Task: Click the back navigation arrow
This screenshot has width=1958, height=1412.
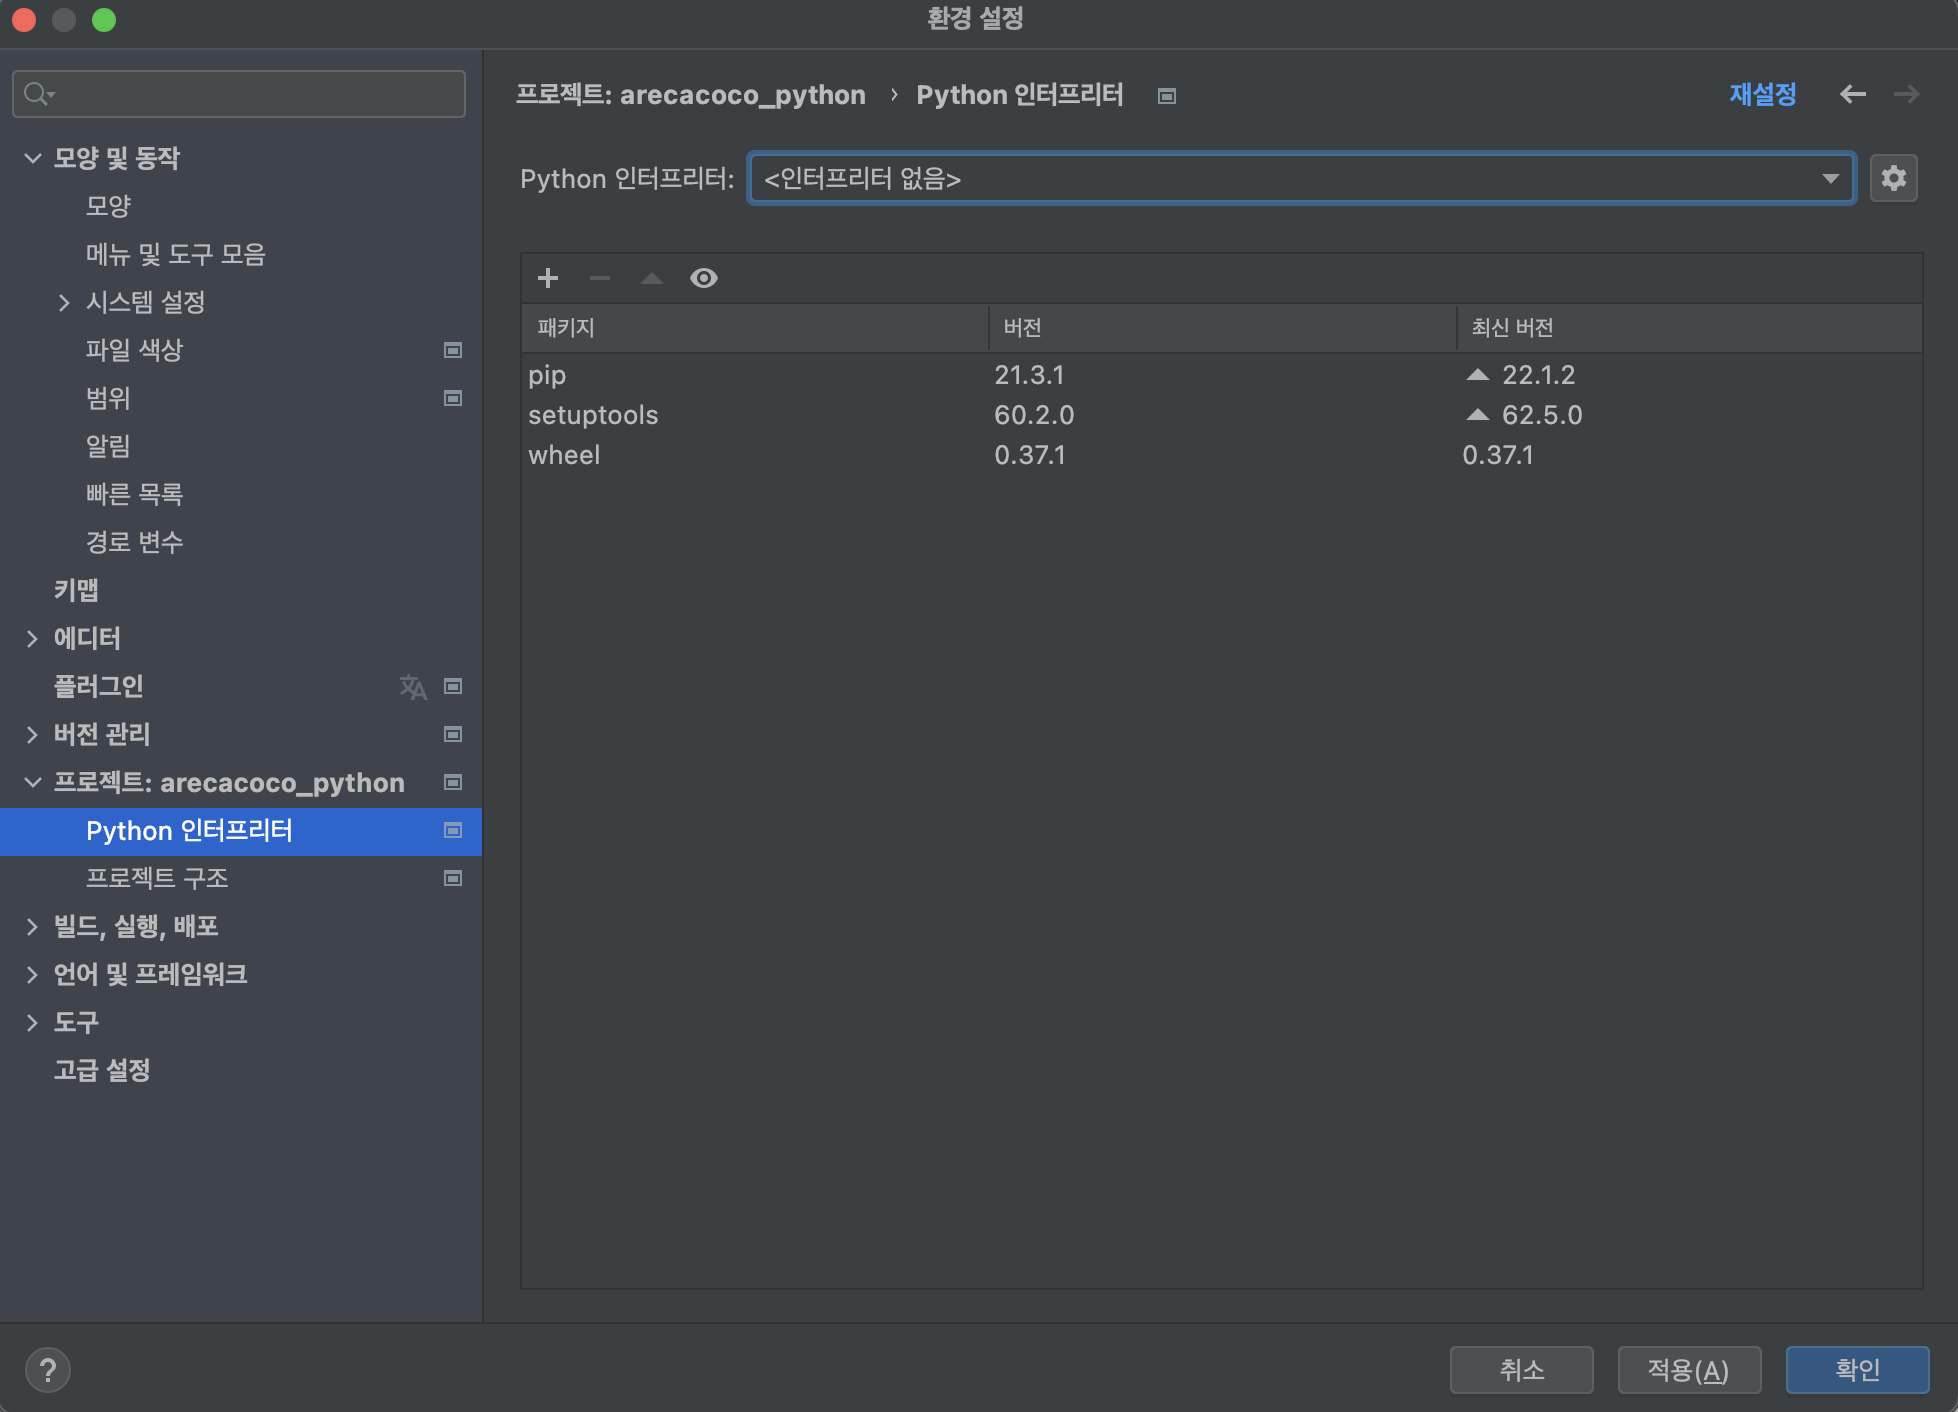Action: tap(1852, 94)
